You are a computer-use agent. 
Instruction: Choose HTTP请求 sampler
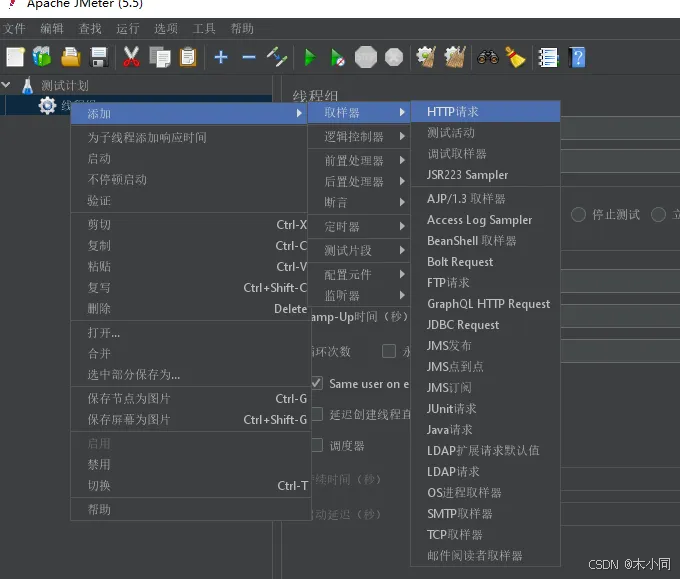pos(485,111)
